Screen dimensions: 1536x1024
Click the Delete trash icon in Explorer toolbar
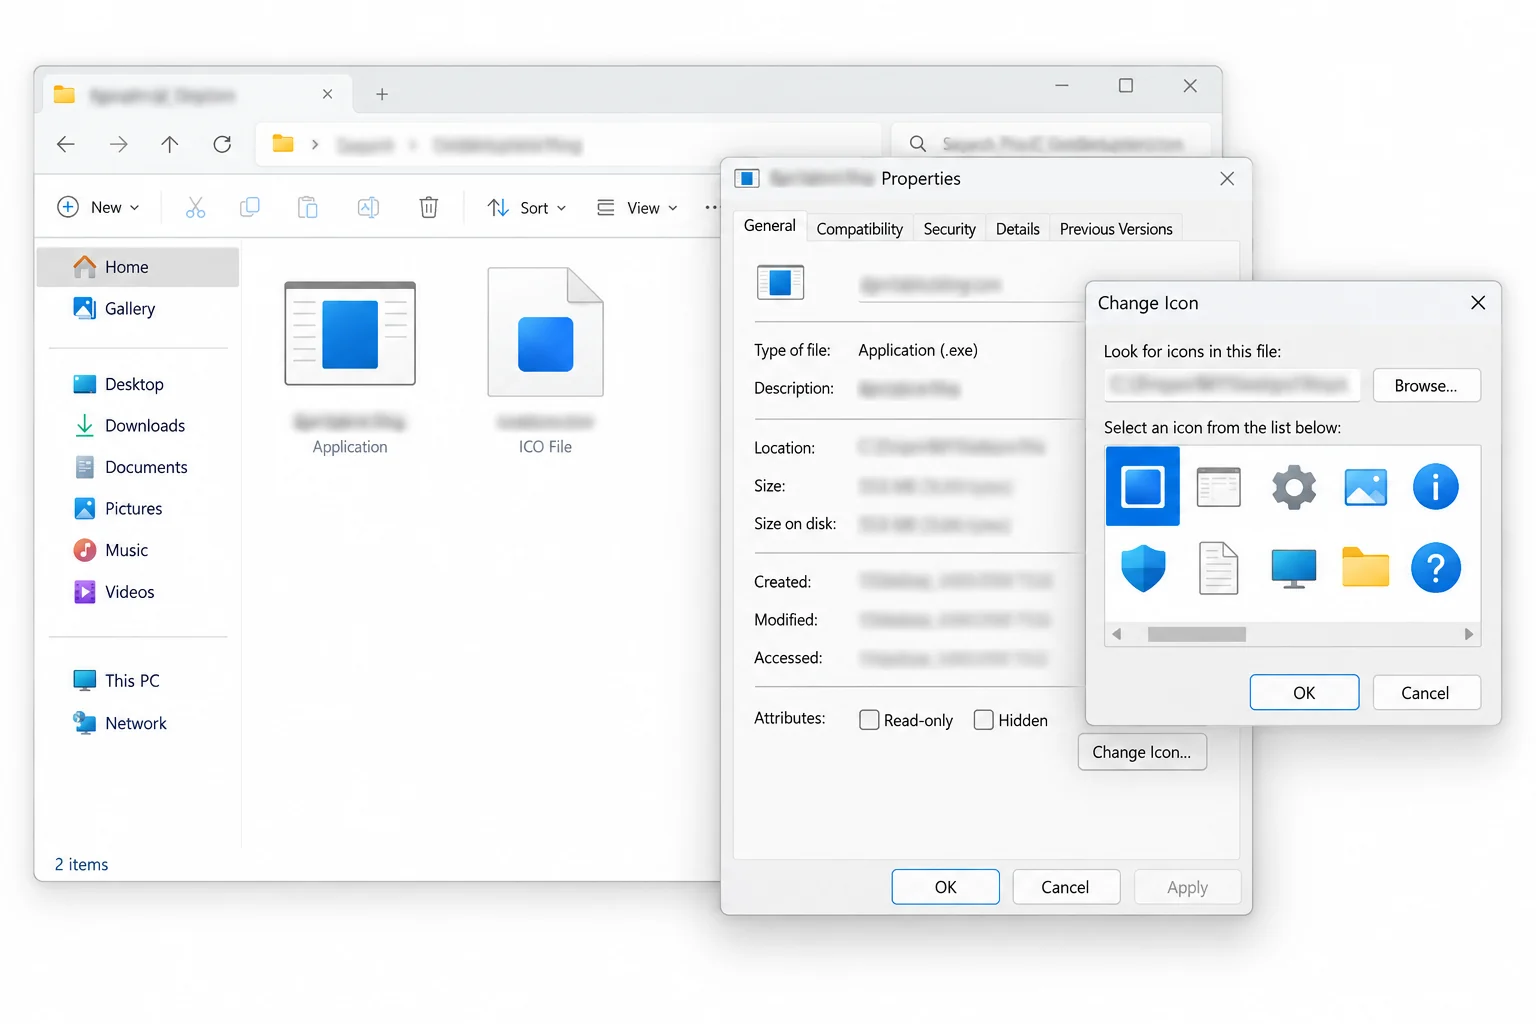tap(428, 207)
